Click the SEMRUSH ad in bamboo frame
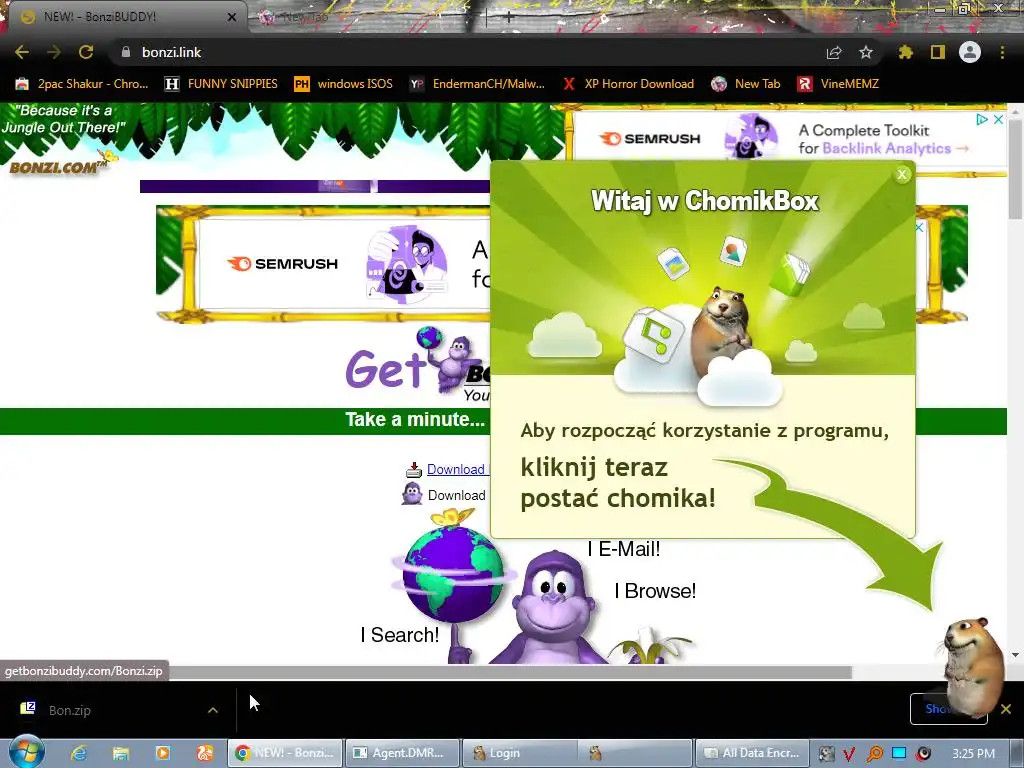1024x768 pixels. (344, 264)
